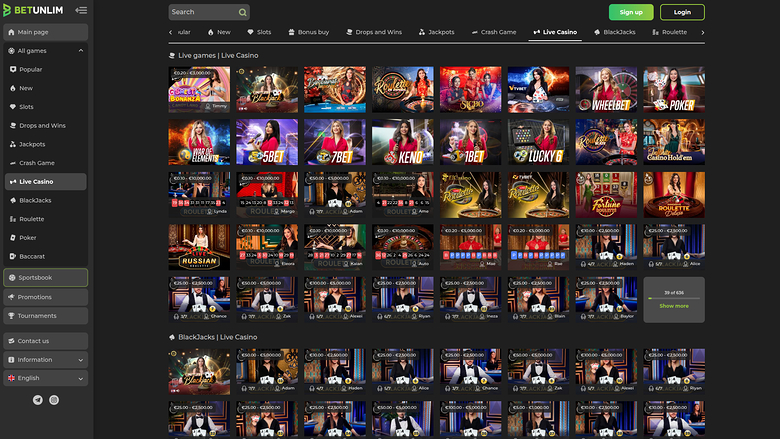Open Telegram via the sidebar icon
780x439 pixels.
(38, 400)
